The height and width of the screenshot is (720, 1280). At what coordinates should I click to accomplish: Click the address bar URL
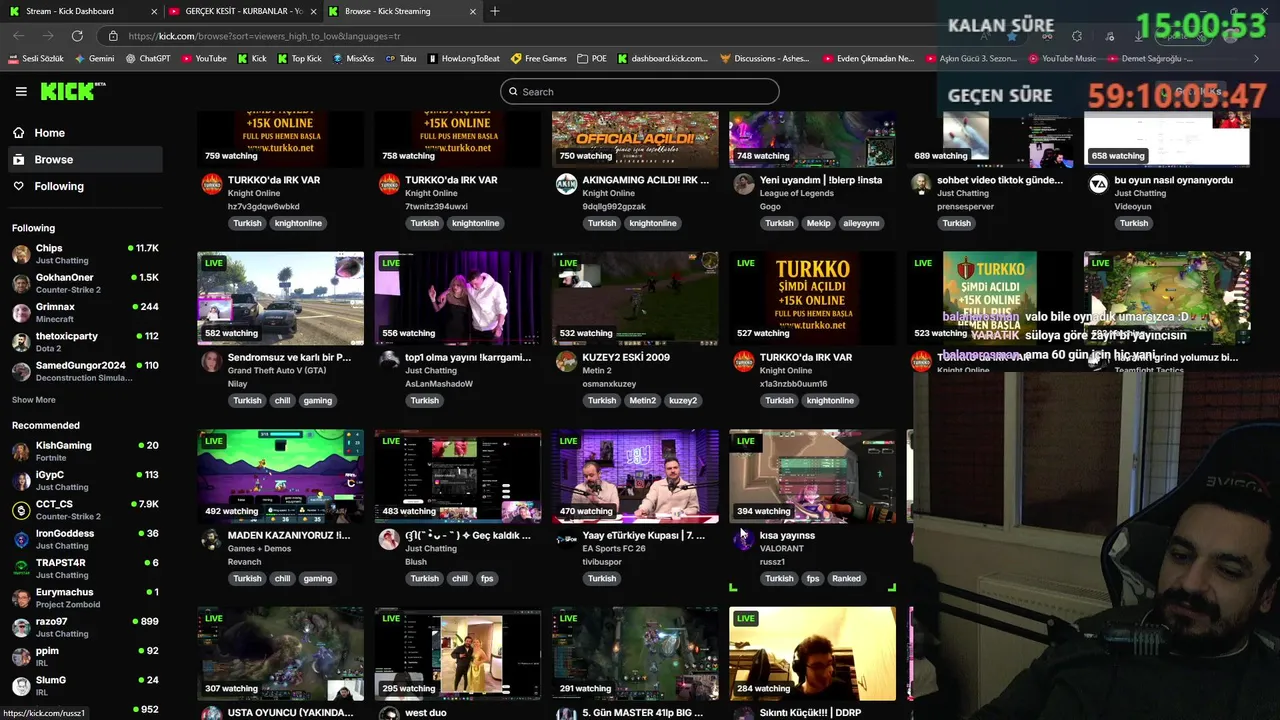265,36
